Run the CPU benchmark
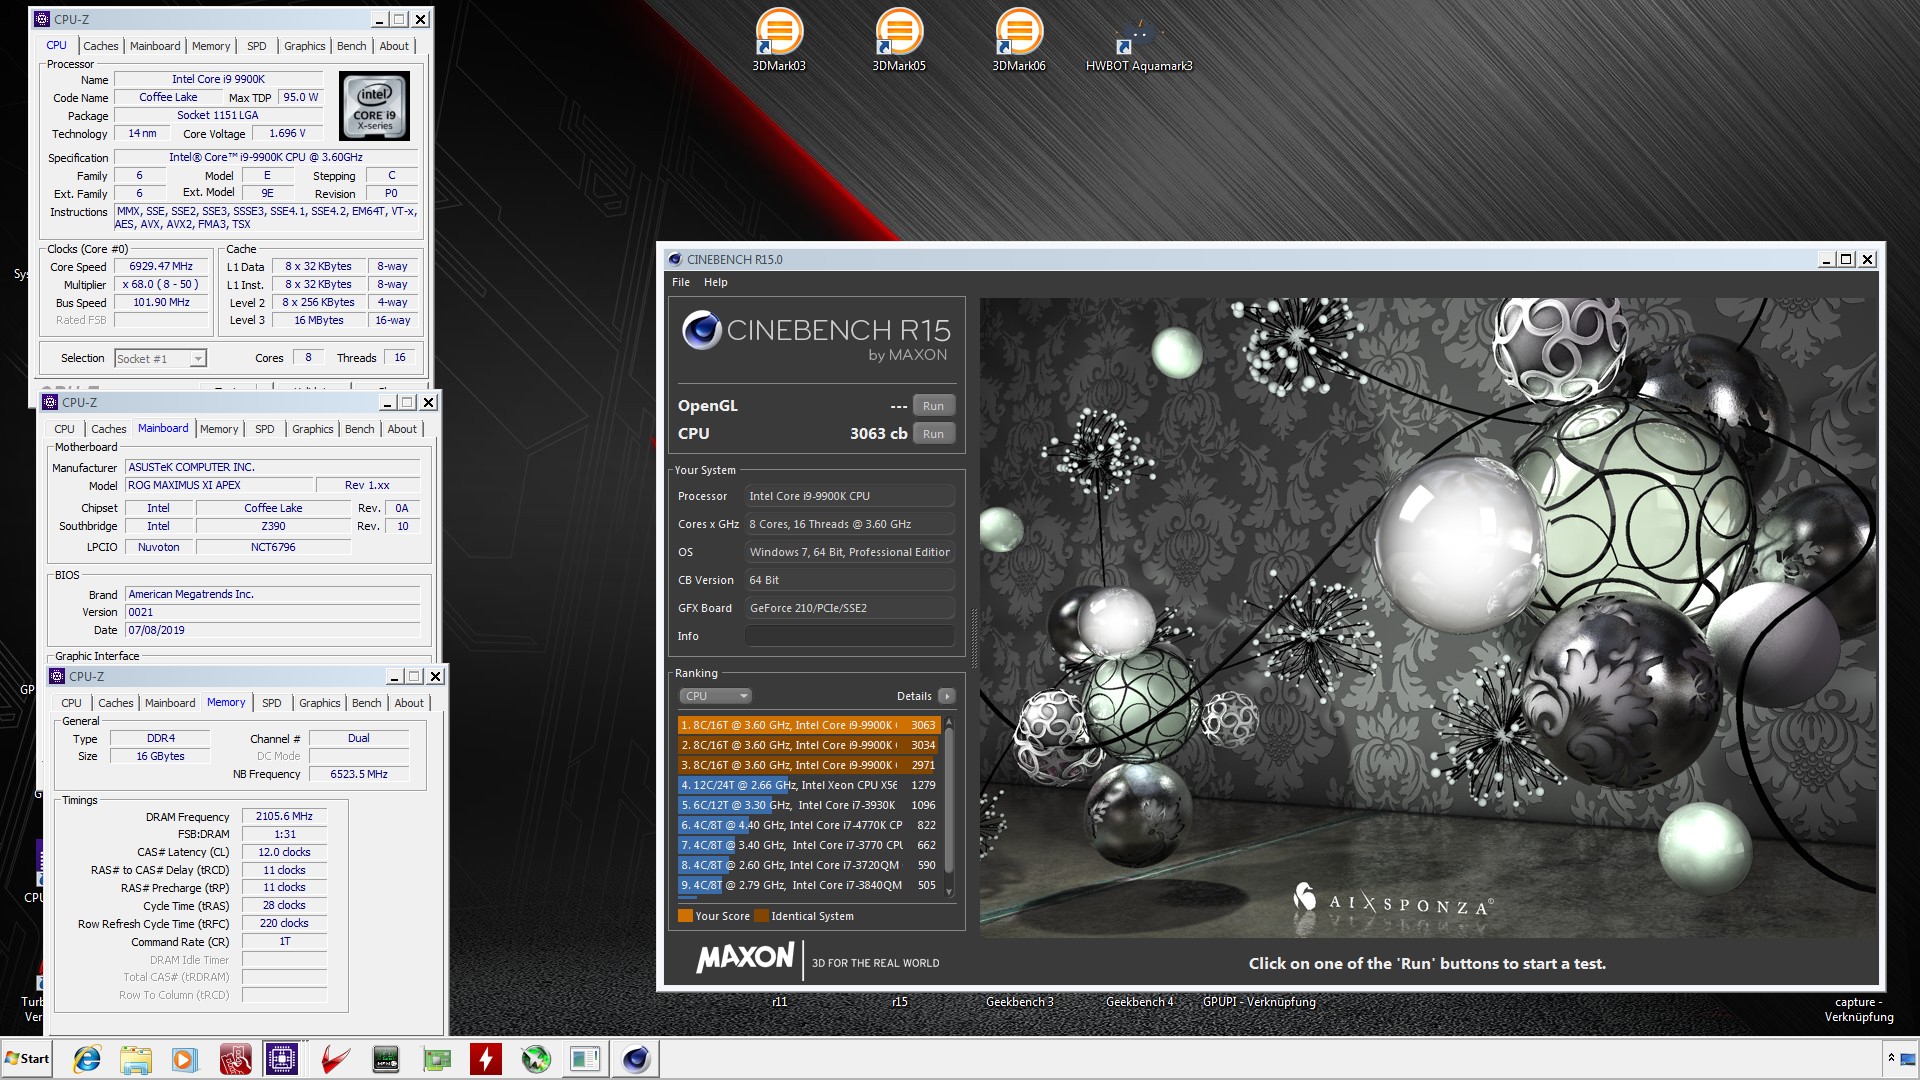Screen dimensions: 1920x1080 (x=933, y=434)
